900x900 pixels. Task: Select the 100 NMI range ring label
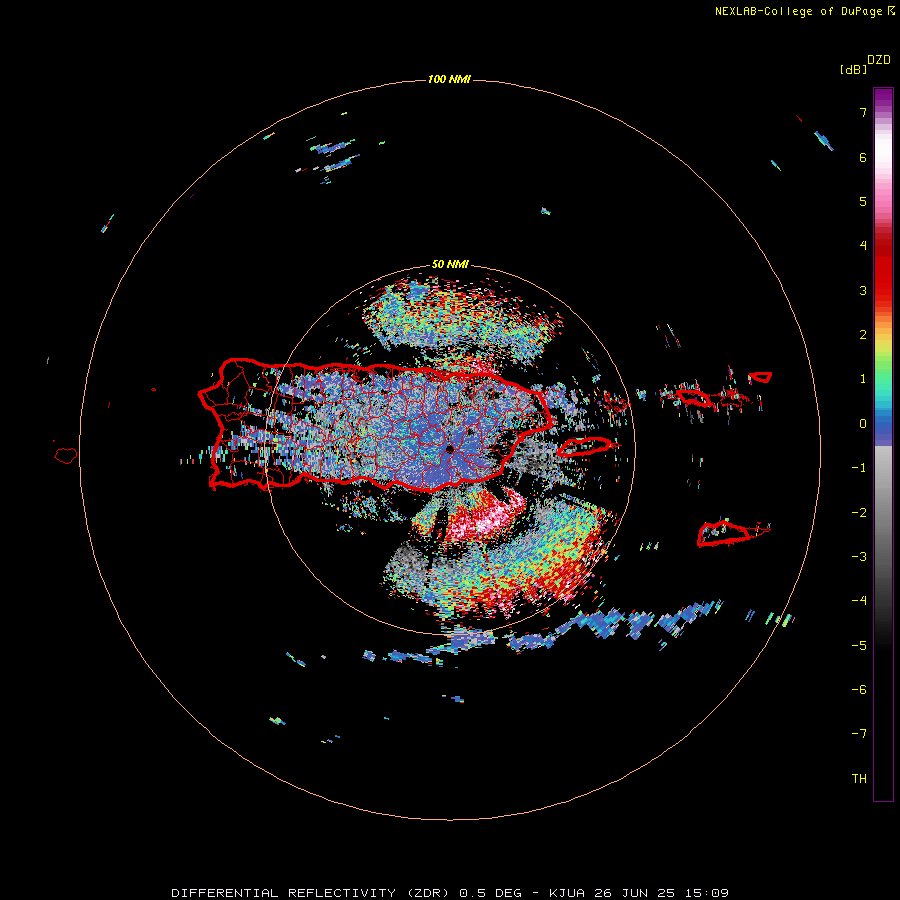click(x=449, y=79)
